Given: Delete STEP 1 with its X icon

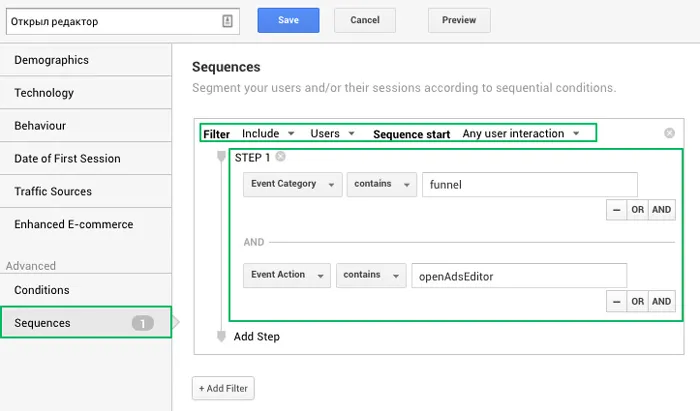Looking at the screenshot, I should click(280, 157).
